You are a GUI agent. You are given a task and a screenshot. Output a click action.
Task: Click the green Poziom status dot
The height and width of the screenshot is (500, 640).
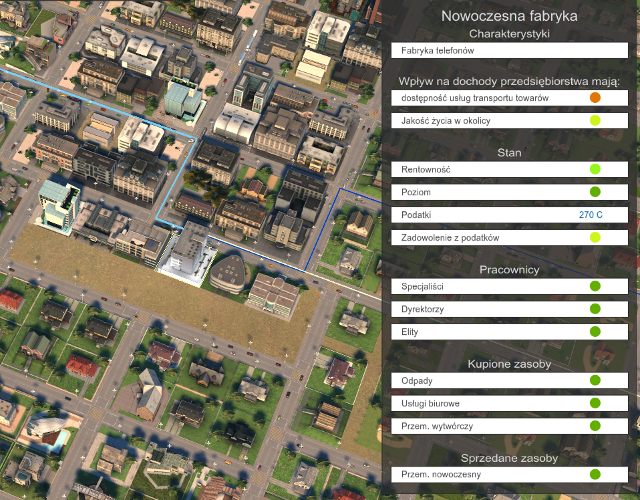tap(595, 192)
